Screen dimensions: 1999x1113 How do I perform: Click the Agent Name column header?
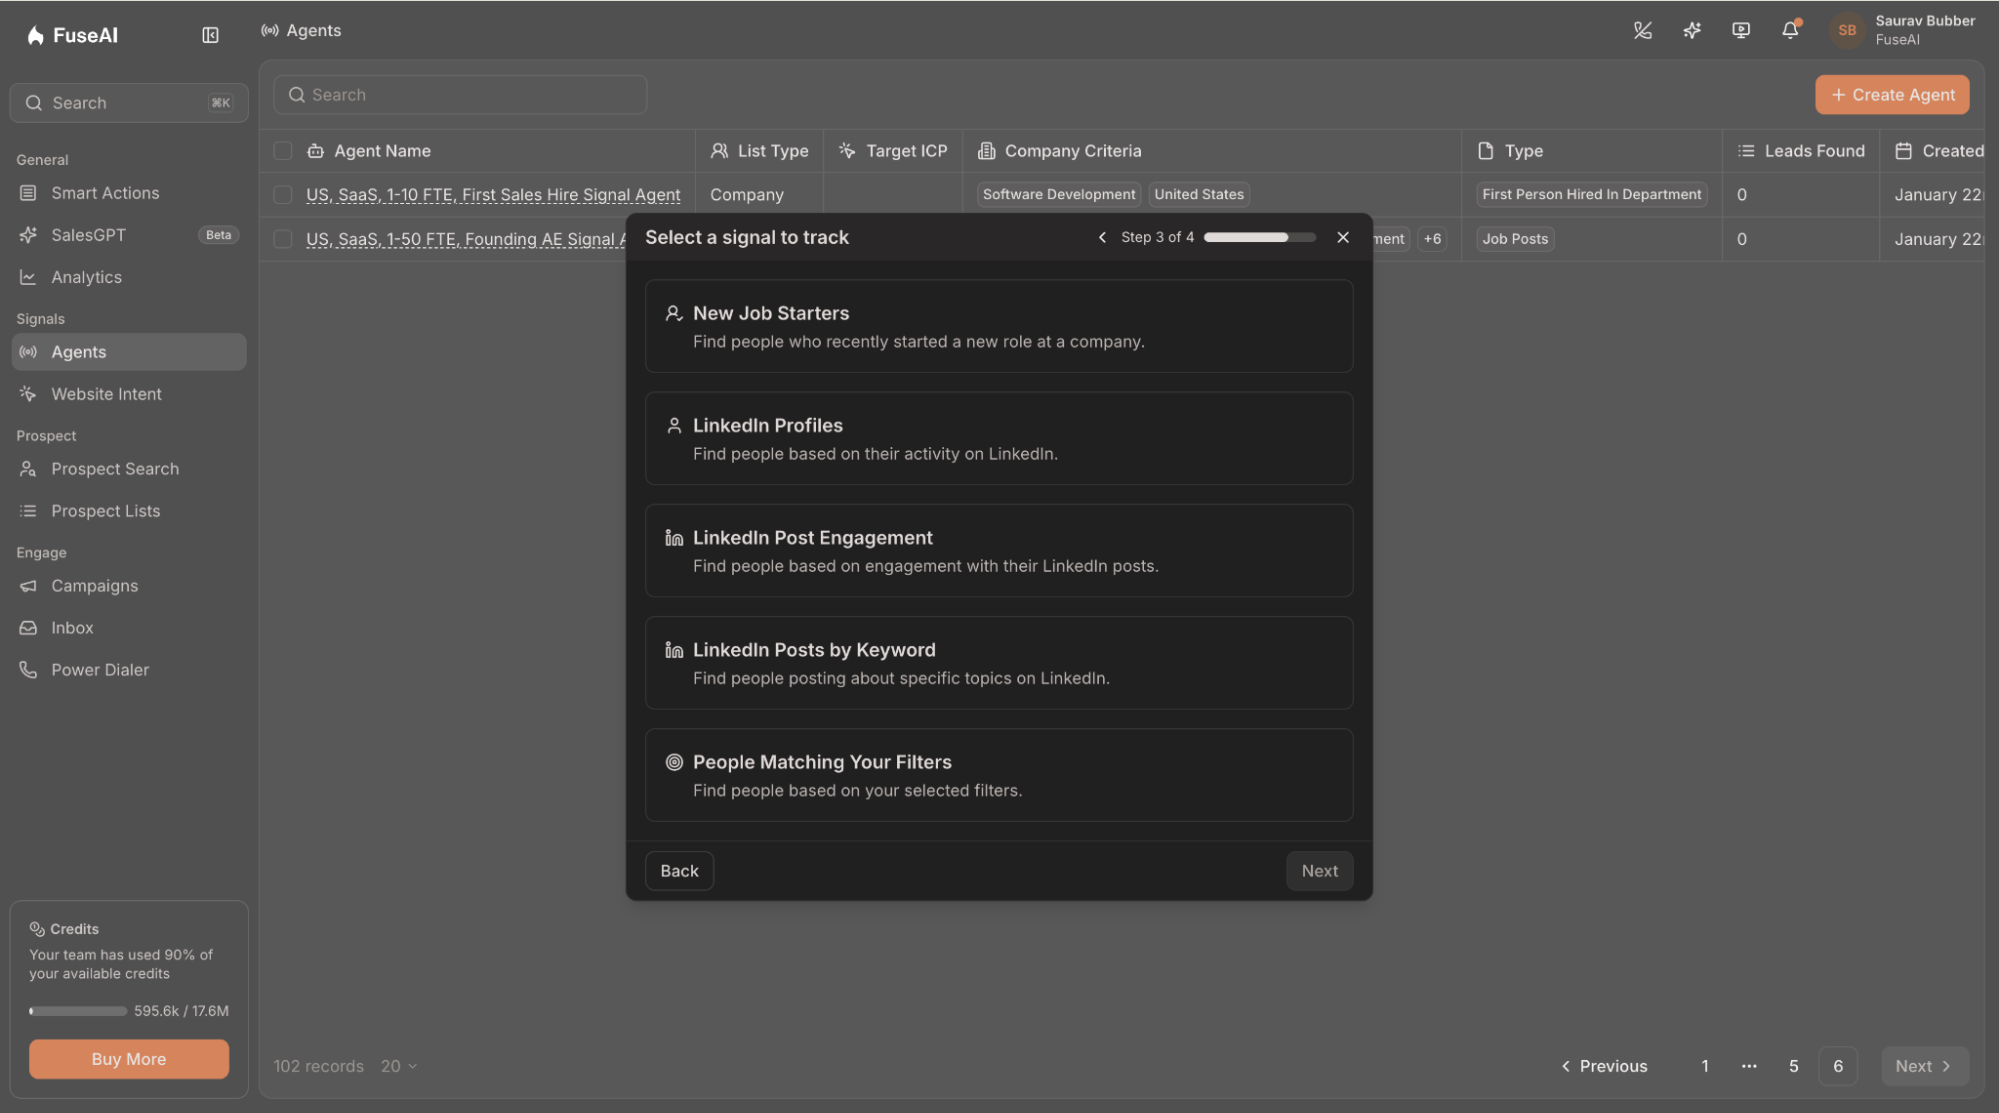(x=382, y=151)
